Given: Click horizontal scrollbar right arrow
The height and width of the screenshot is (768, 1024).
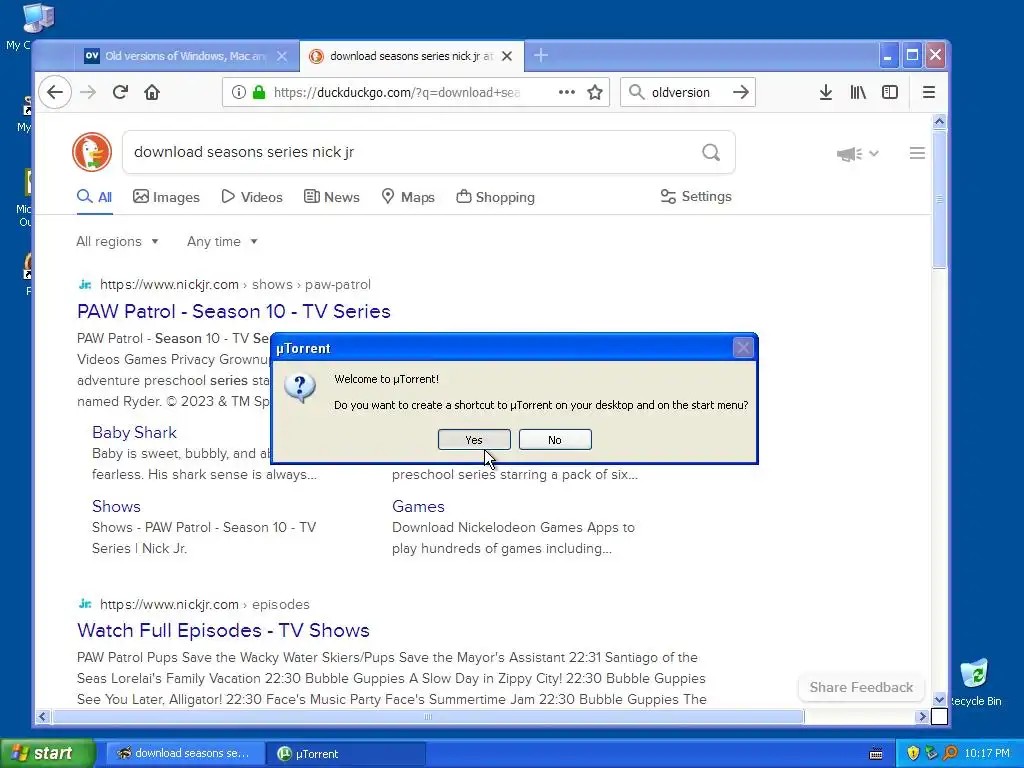Looking at the screenshot, I should [x=922, y=717].
